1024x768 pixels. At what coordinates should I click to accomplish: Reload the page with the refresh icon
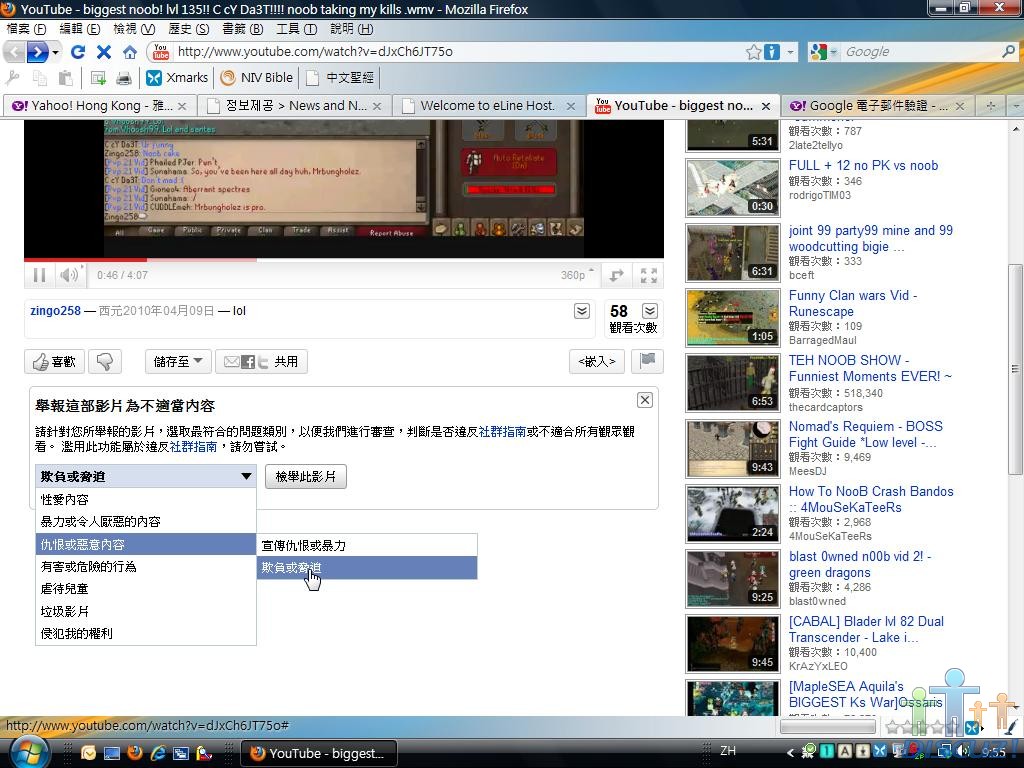78,52
